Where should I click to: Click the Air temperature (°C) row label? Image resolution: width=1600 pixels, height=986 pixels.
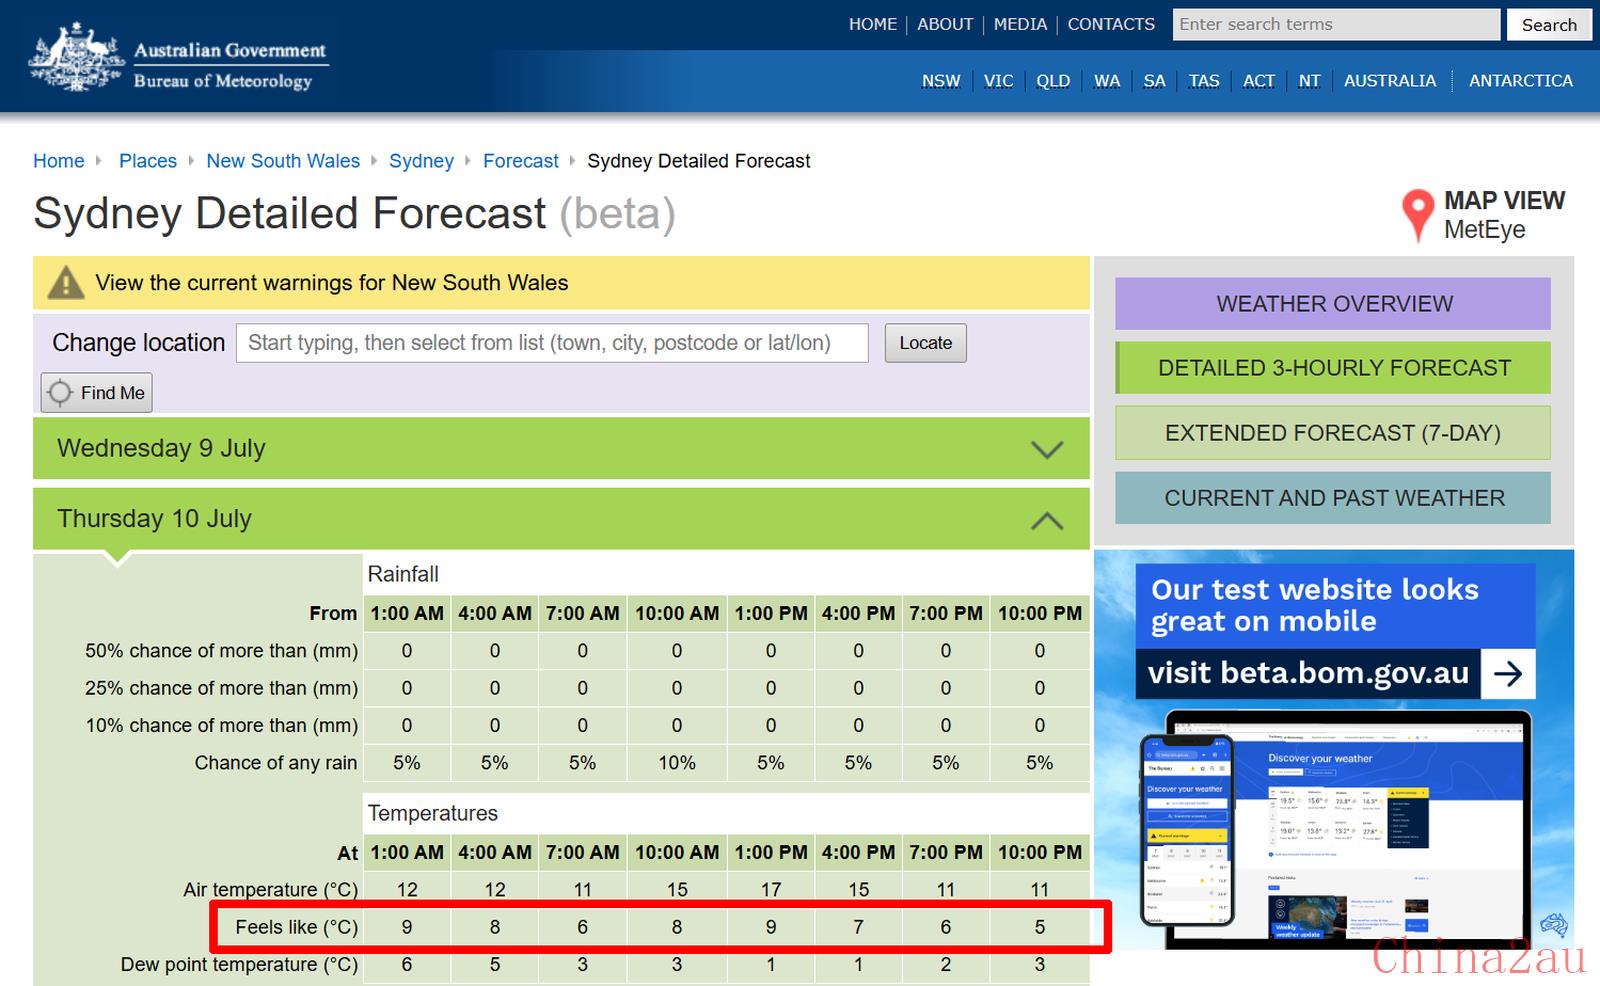click(x=270, y=890)
